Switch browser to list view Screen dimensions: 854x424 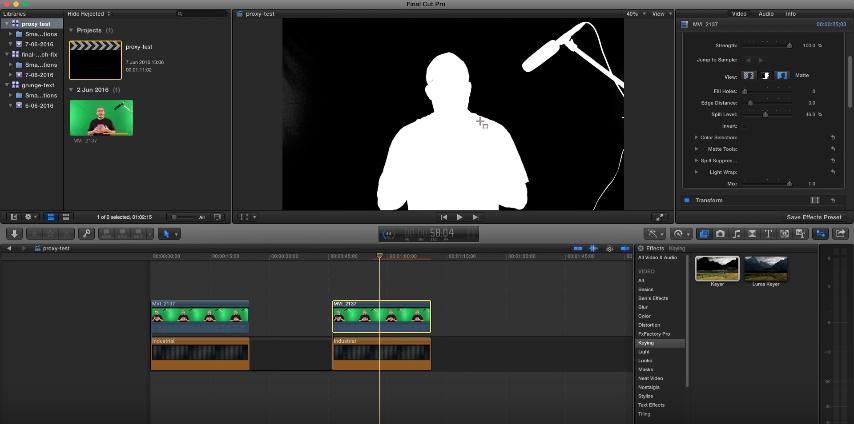pos(66,217)
